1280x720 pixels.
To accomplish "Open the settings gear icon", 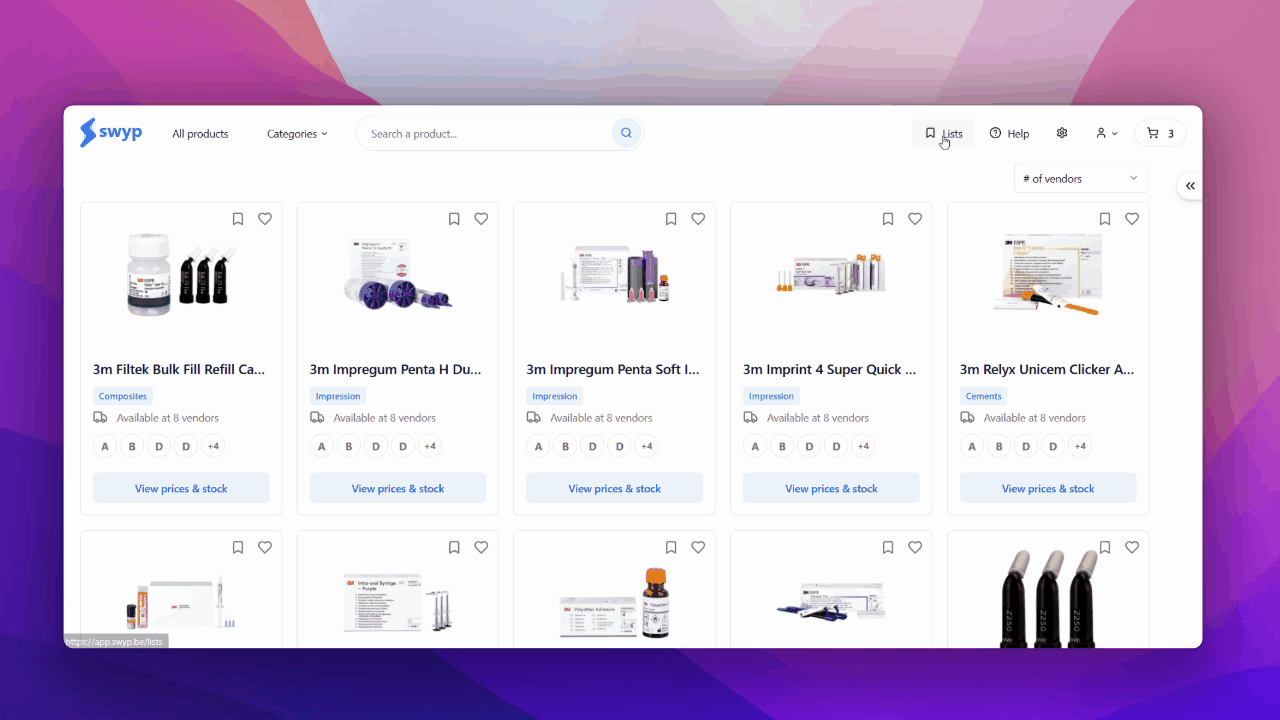I will click(1062, 133).
